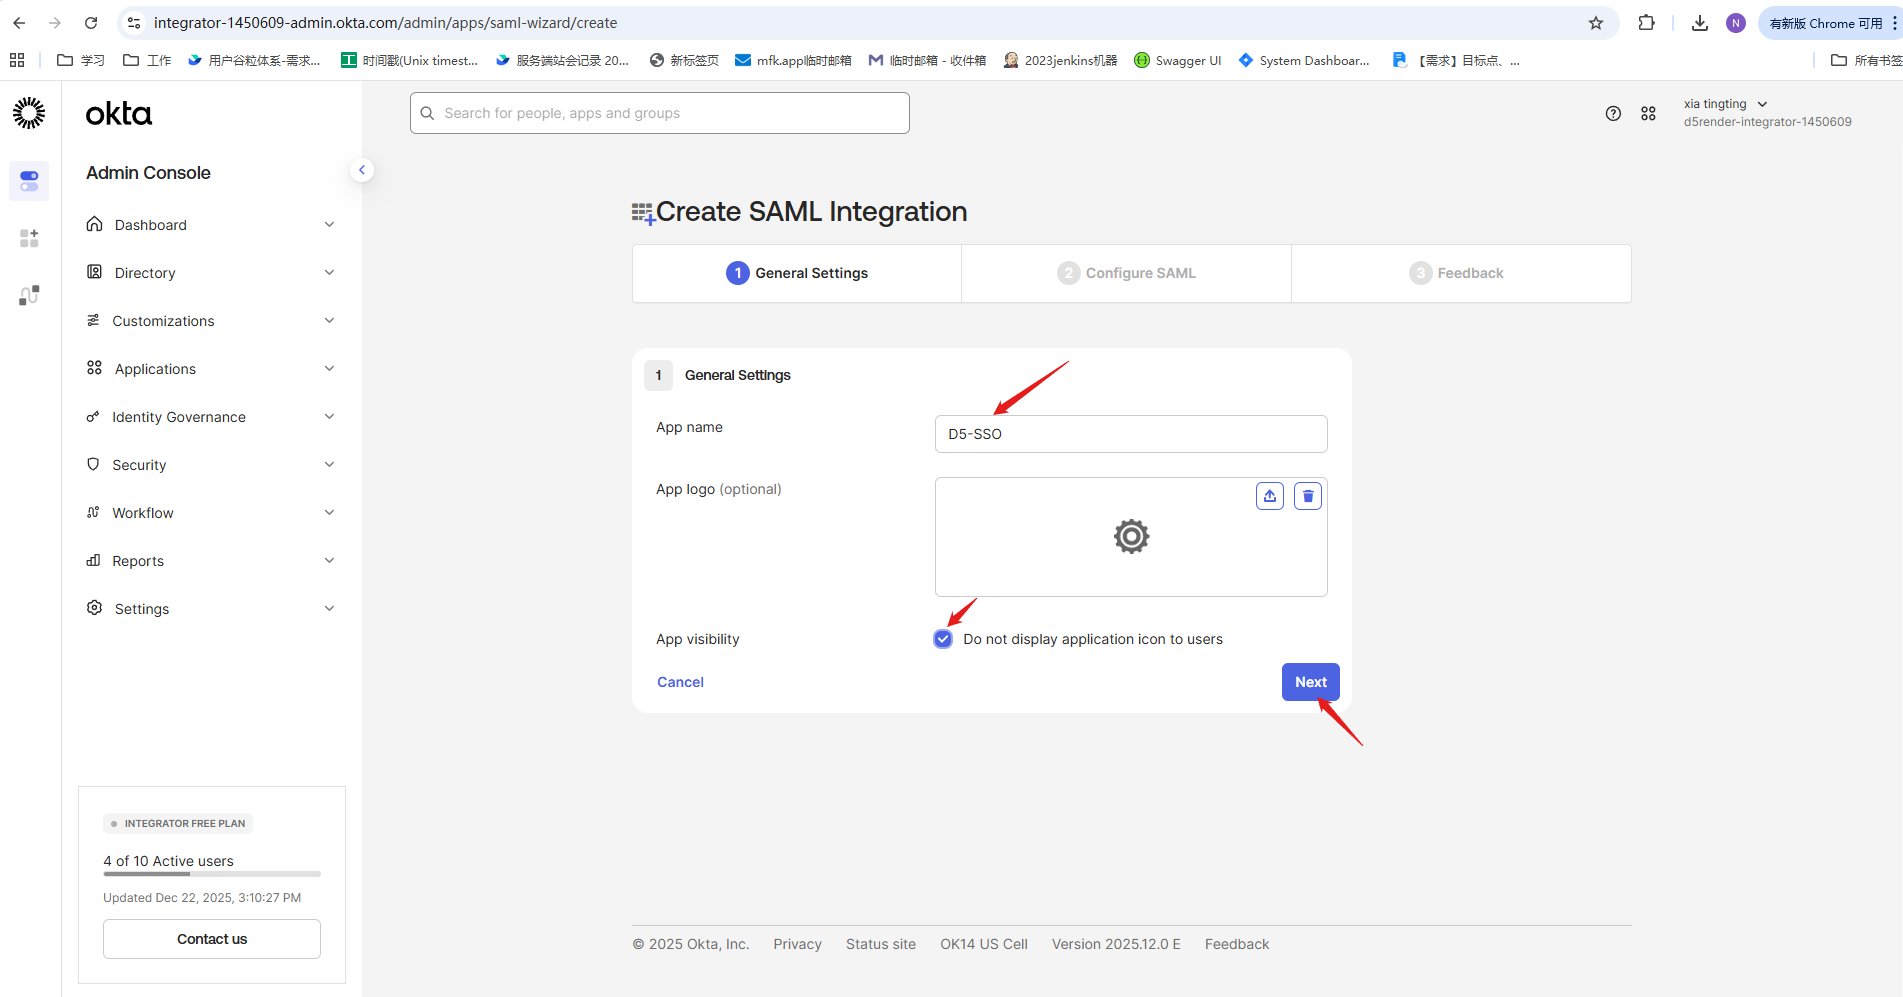Cancel the SAML integration setup

pos(680,682)
